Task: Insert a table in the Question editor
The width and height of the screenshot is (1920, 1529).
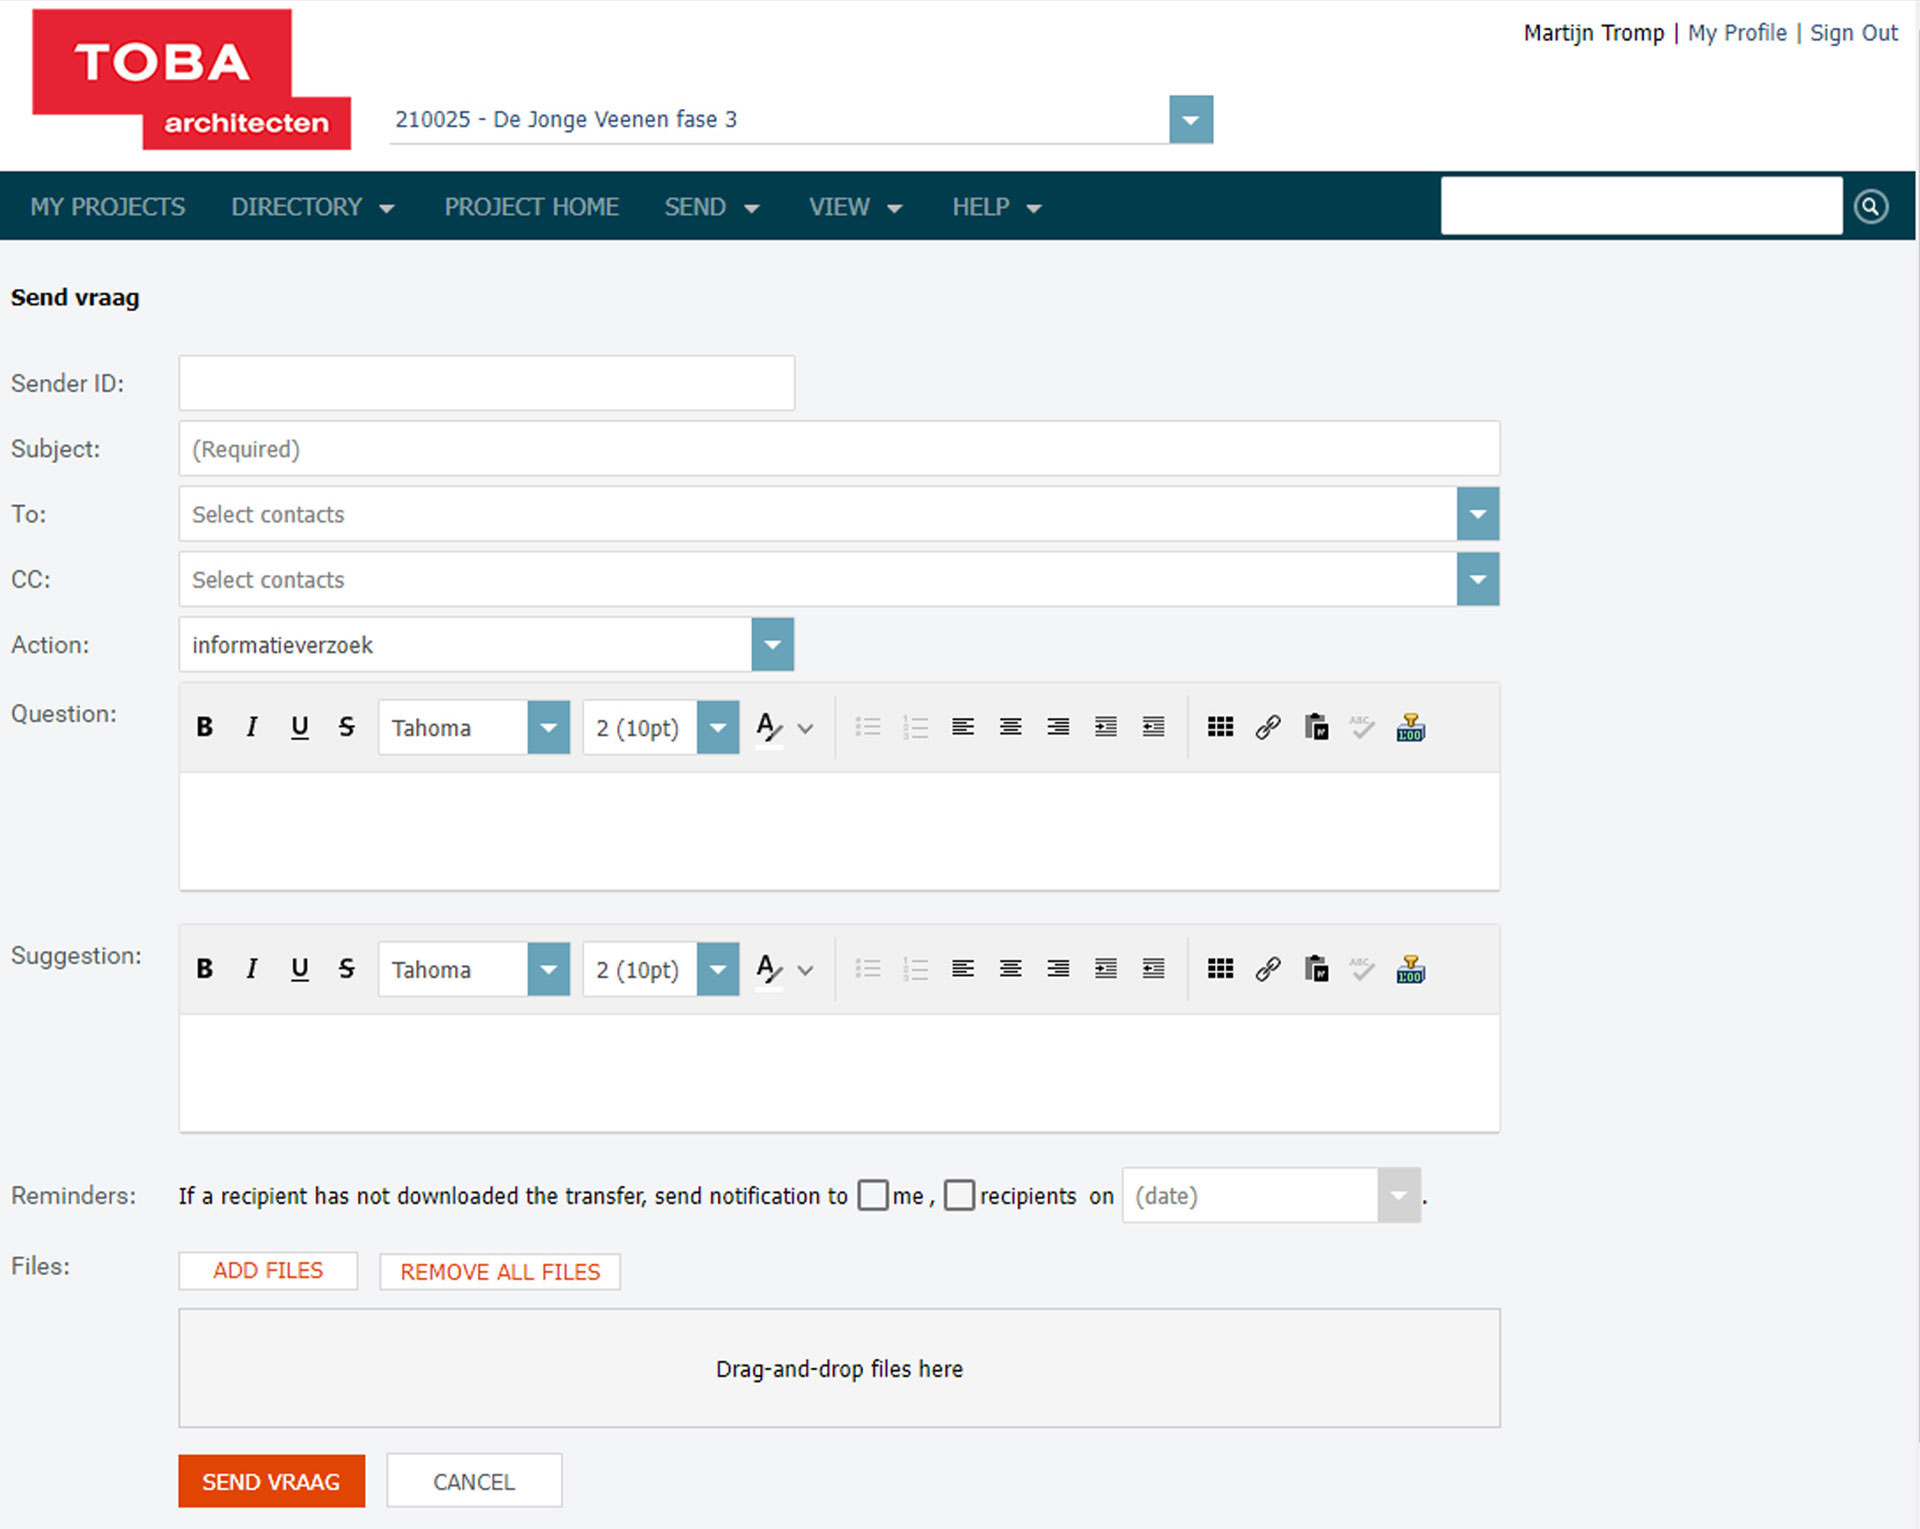Action: 1219,727
